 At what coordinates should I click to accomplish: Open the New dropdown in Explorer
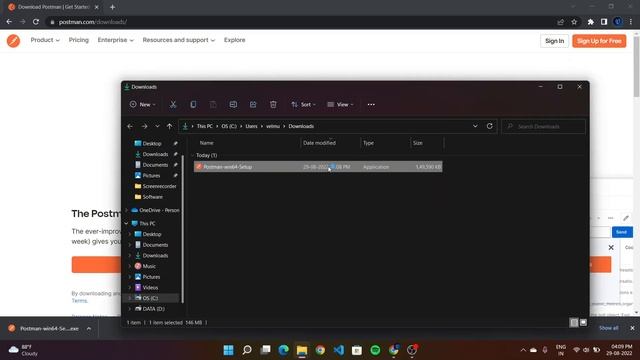(x=142, y=104)
